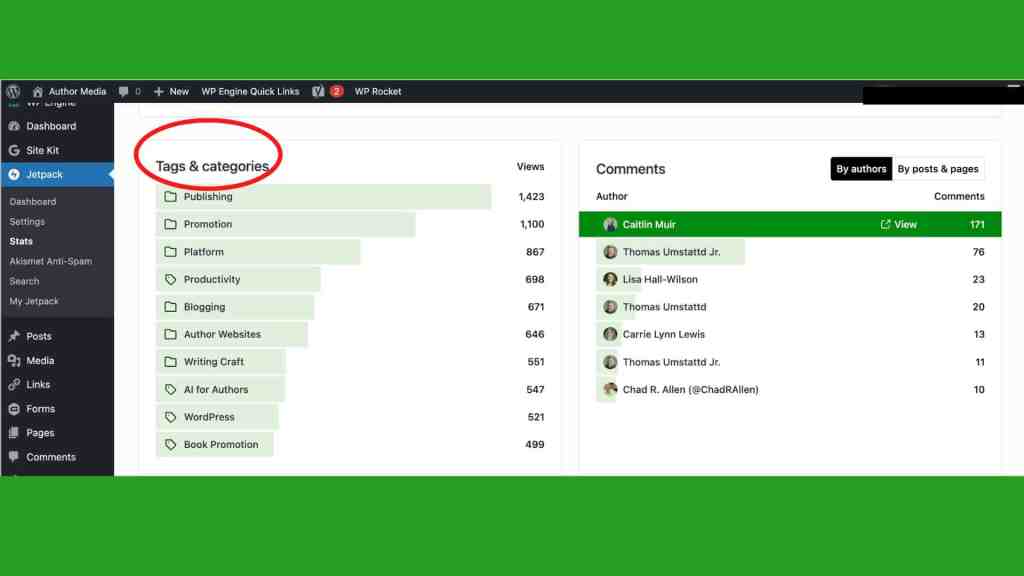Open the Publishing category row

coord(351,197)
